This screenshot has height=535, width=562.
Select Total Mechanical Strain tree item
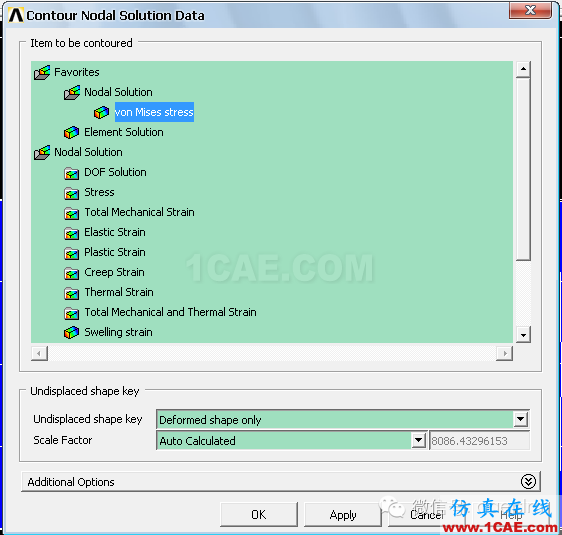[x=139, y=212]
